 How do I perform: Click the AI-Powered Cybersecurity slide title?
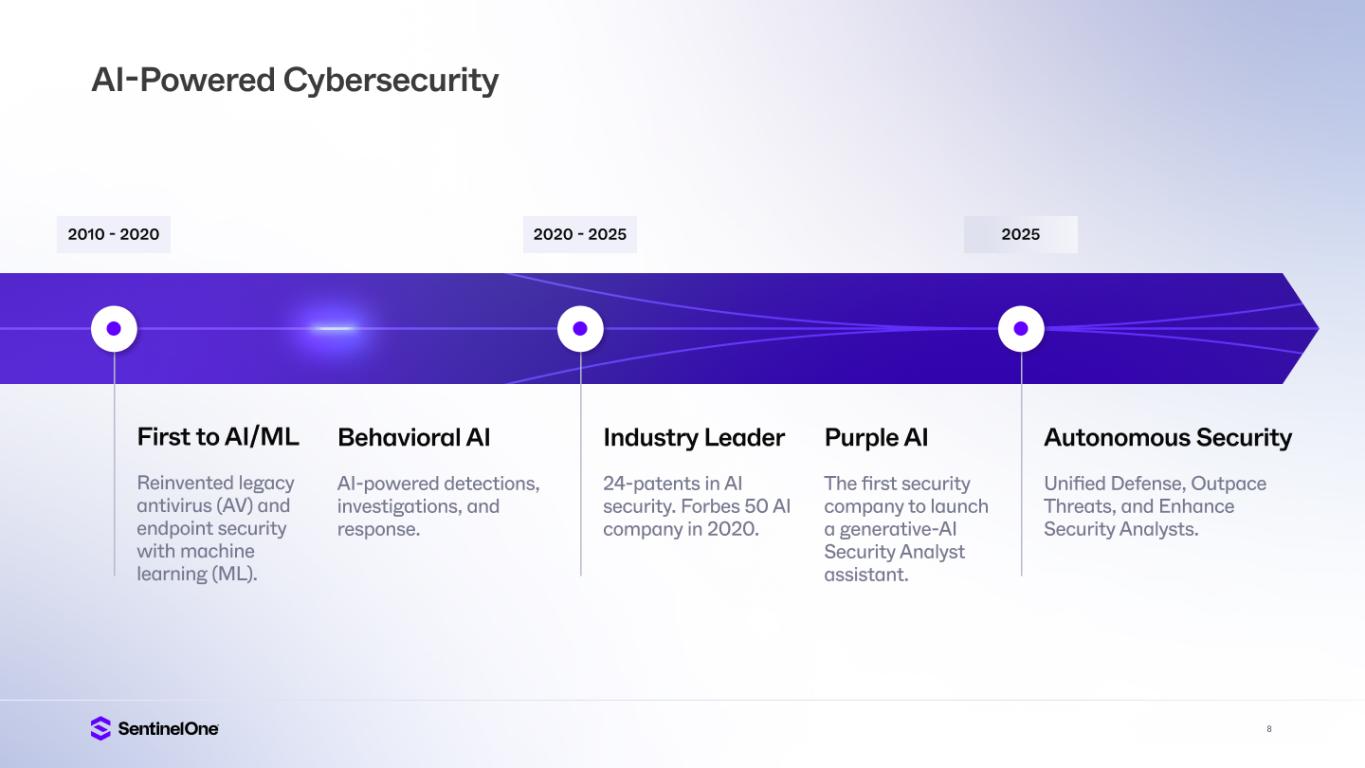295,79
